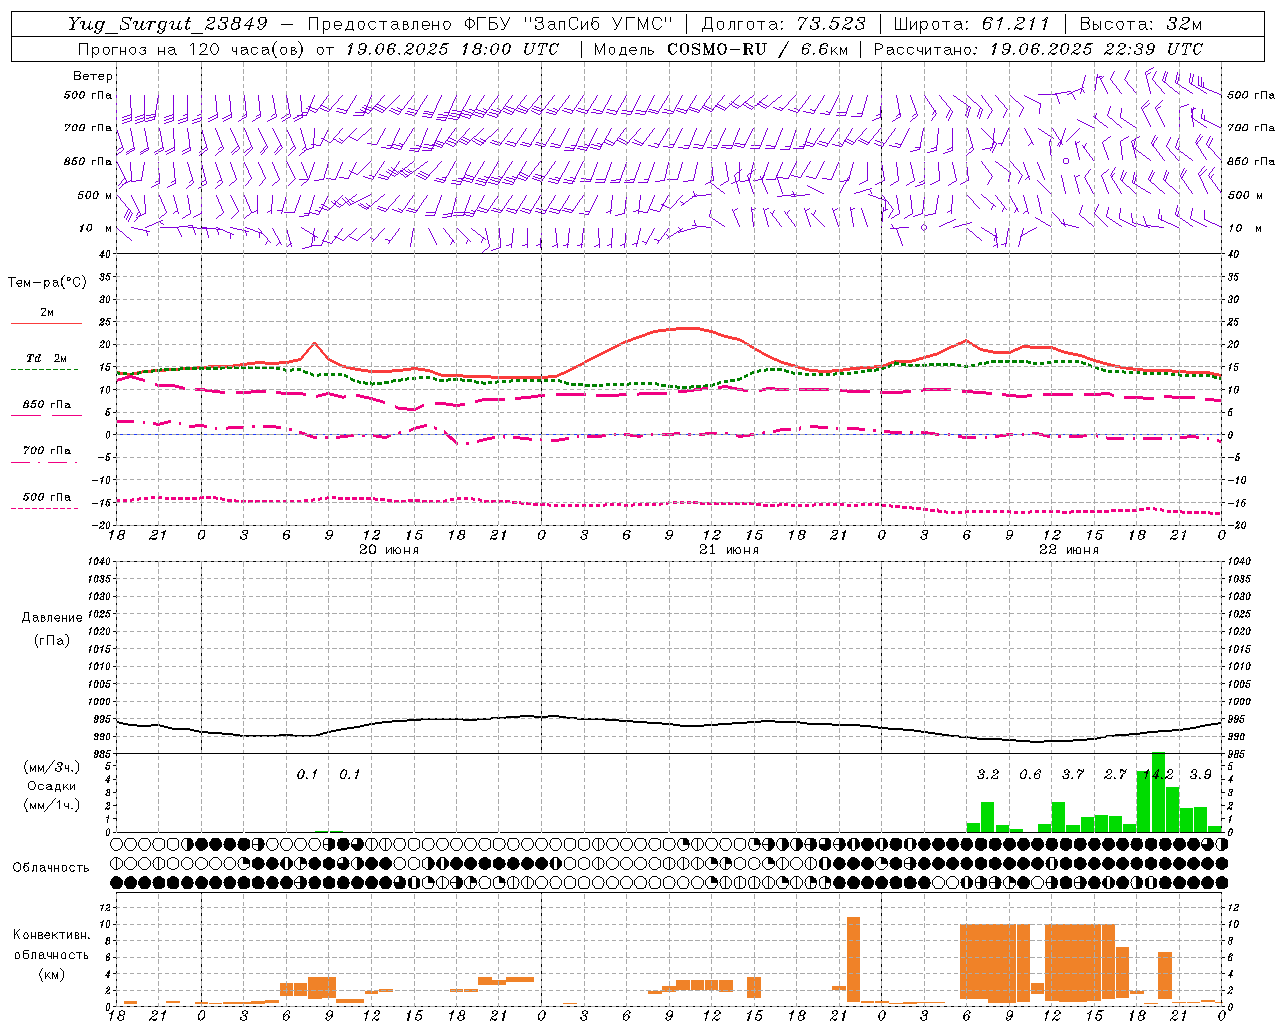Click the 3-hour precipitation value 3.9
Image resolution: width=1280 pixels, height=1024 pixels.
pos(1201,774)
